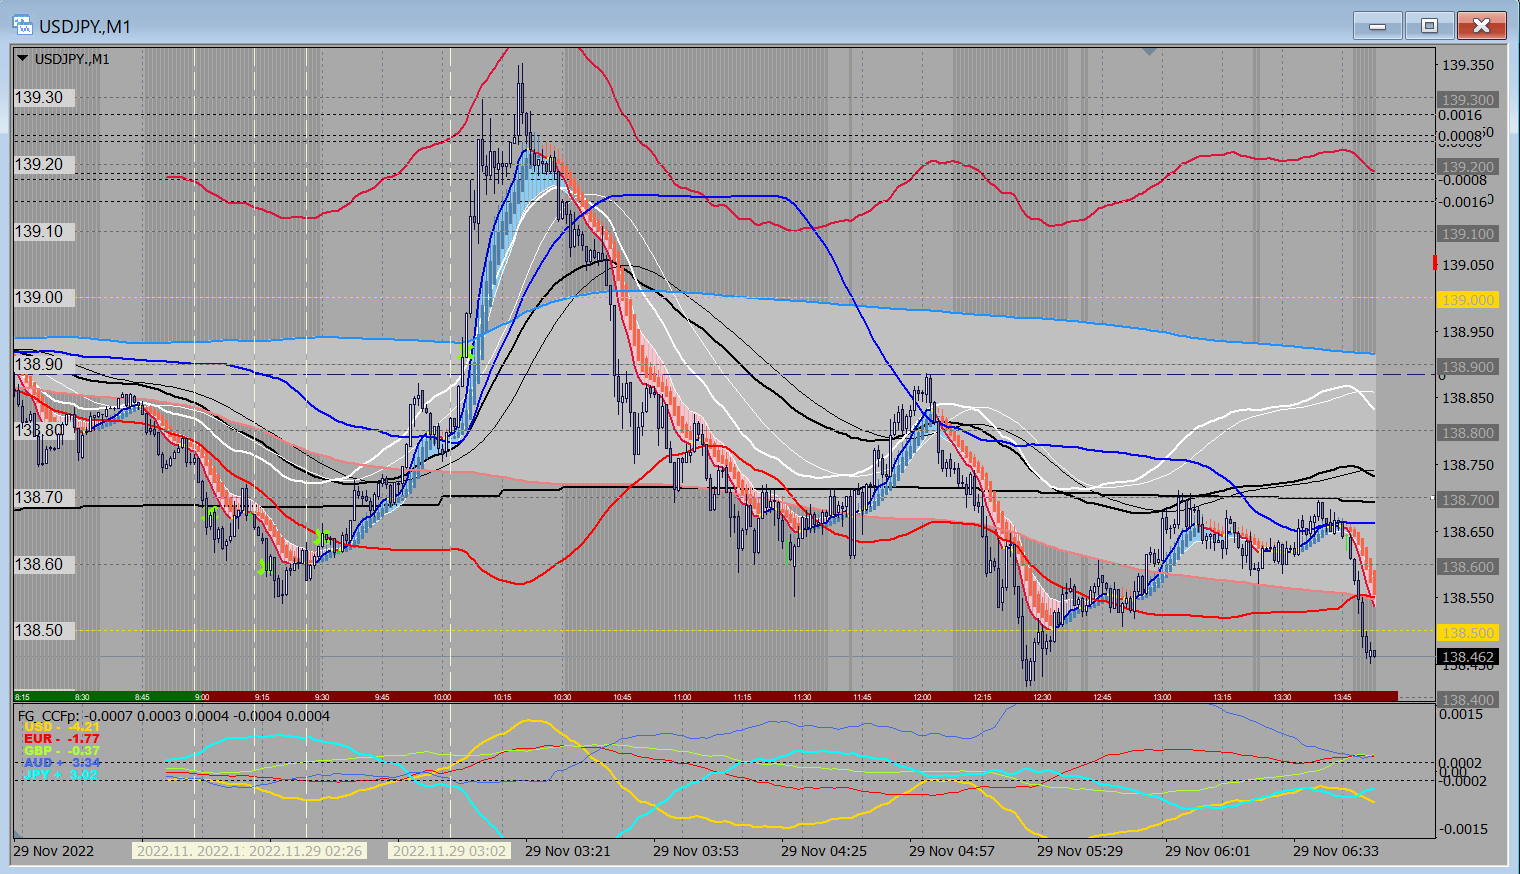1520x874 pixels.
Task: Open the dropdown triangle beside the USDJPY.,M1 chart label
Action: [22, 59]
